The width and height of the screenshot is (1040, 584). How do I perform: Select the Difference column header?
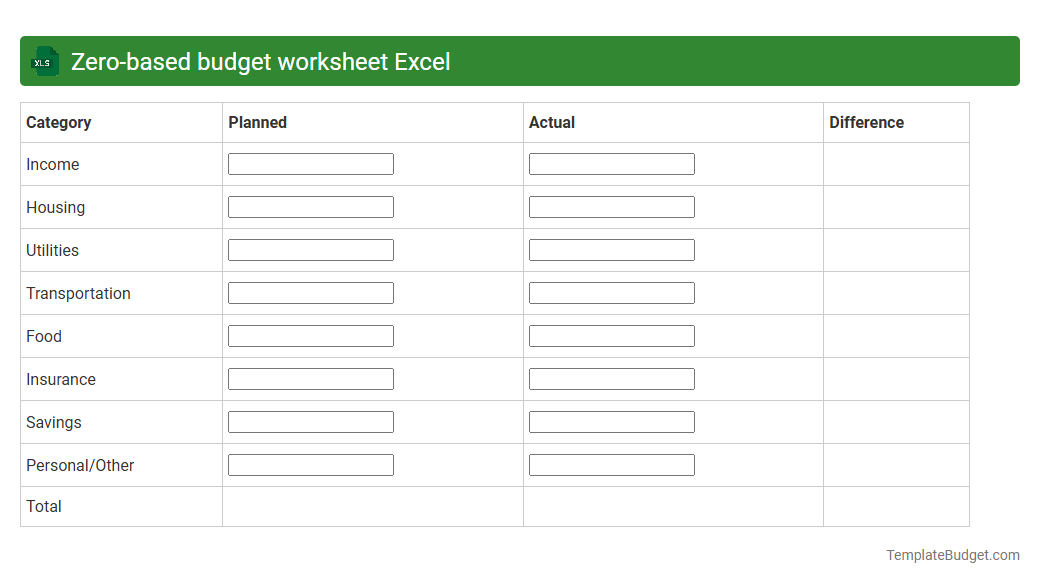[866, 122]
